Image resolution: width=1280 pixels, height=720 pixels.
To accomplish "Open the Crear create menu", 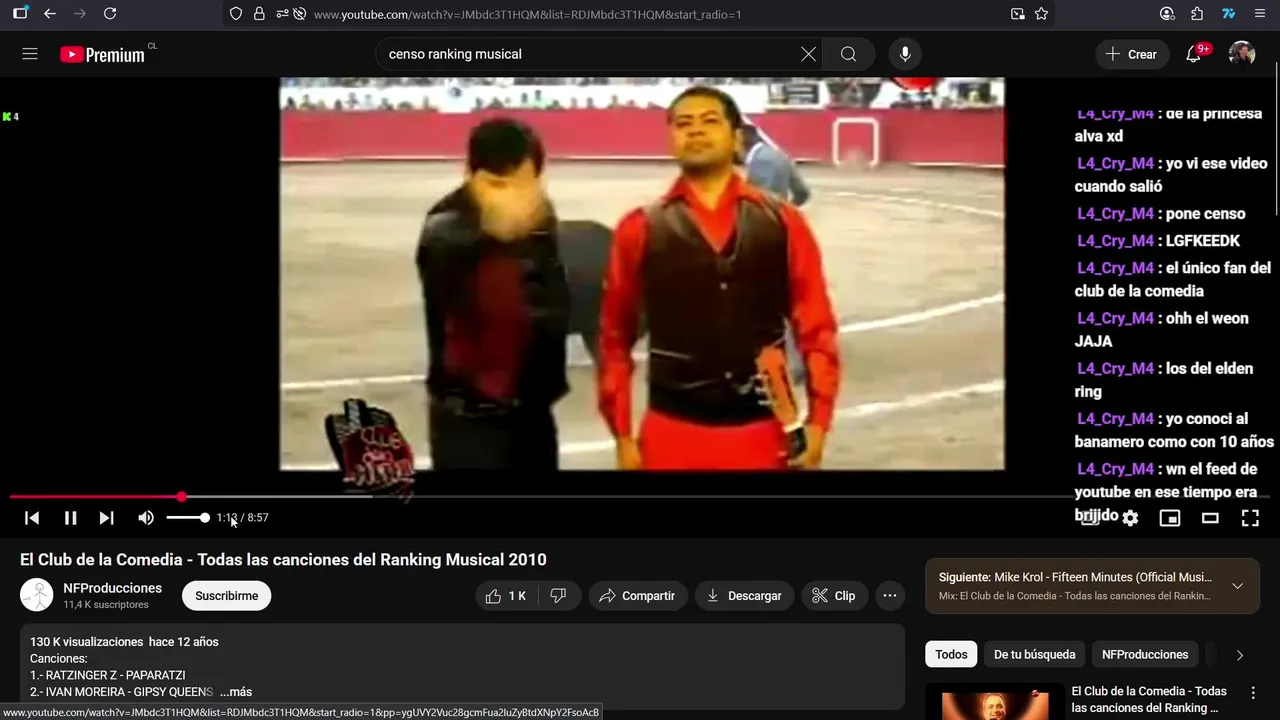I will pos(1131,54).
